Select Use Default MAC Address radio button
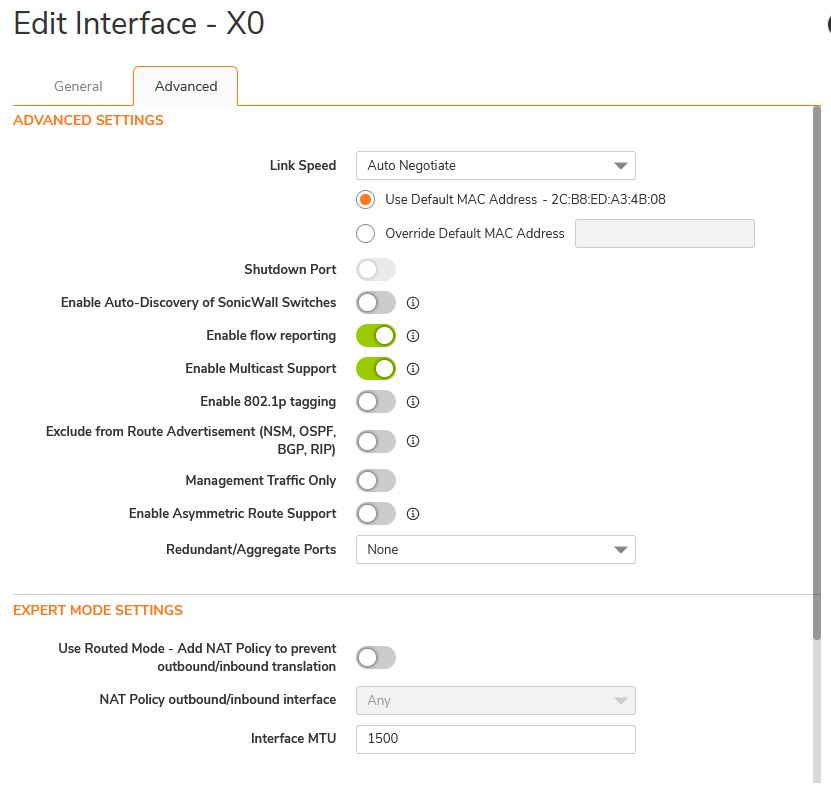Viewport: 831px width, 793px height. (366, 199)
